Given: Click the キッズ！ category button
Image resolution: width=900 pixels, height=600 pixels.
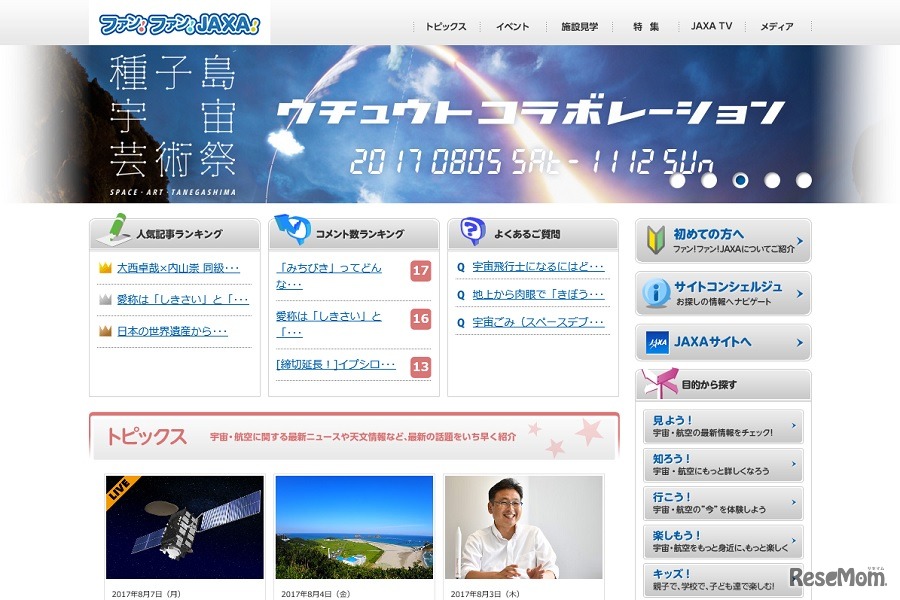Looking at the screenshot, I should [723, 580].
